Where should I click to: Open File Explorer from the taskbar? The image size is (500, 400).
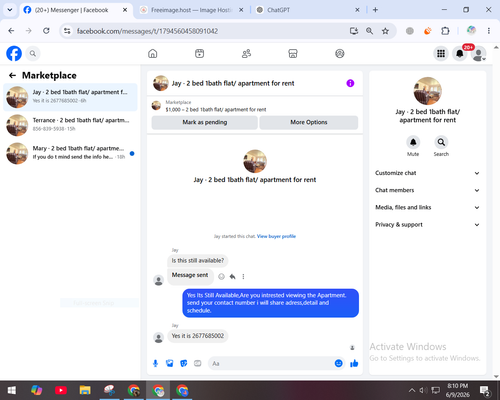tap(85, 390)
